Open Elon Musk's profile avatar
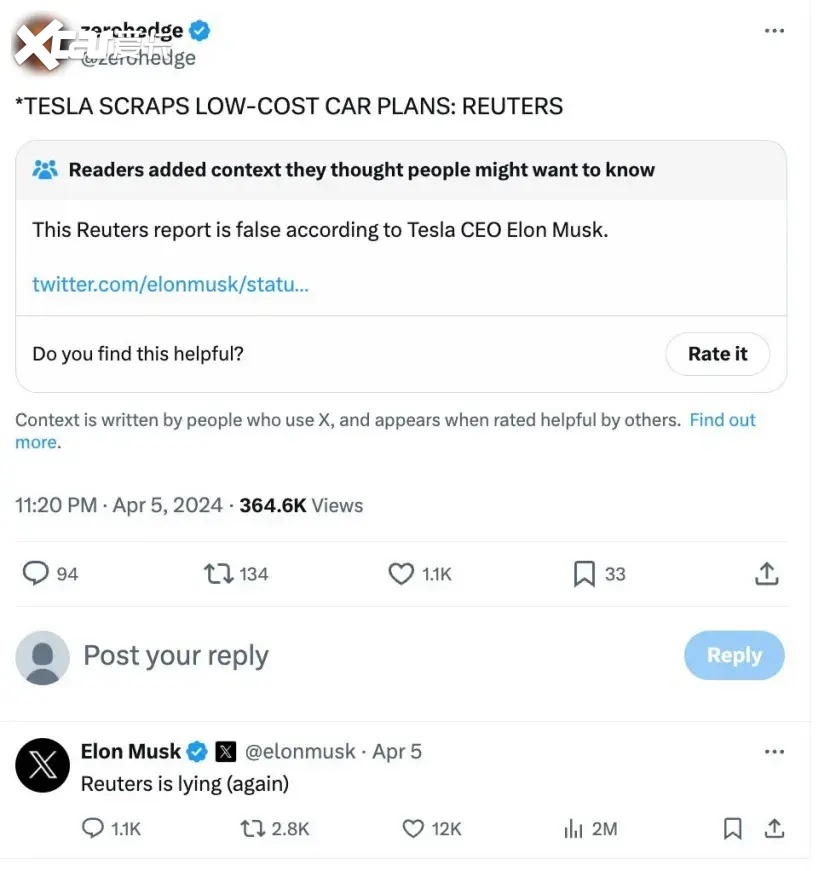This screenshot has width=830, height=871. coord(43,766)
